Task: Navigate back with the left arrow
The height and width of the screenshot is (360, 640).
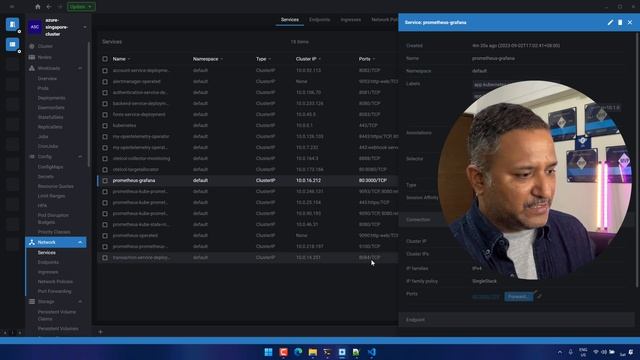Action: 49,7
